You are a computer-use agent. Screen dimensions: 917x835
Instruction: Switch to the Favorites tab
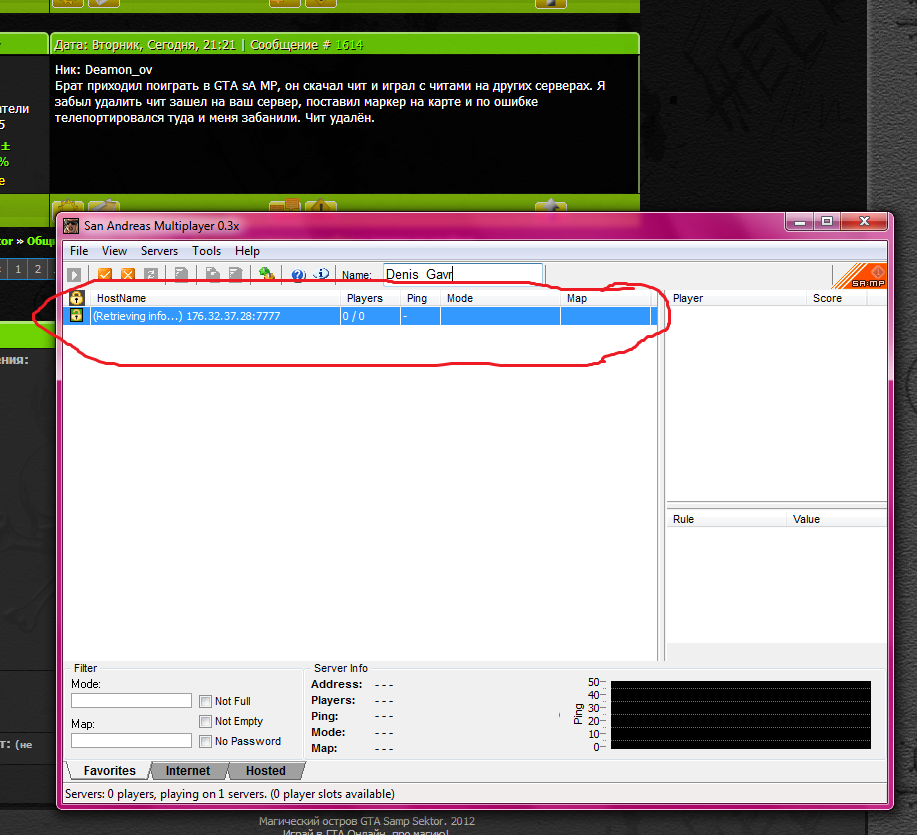[109, 771]
